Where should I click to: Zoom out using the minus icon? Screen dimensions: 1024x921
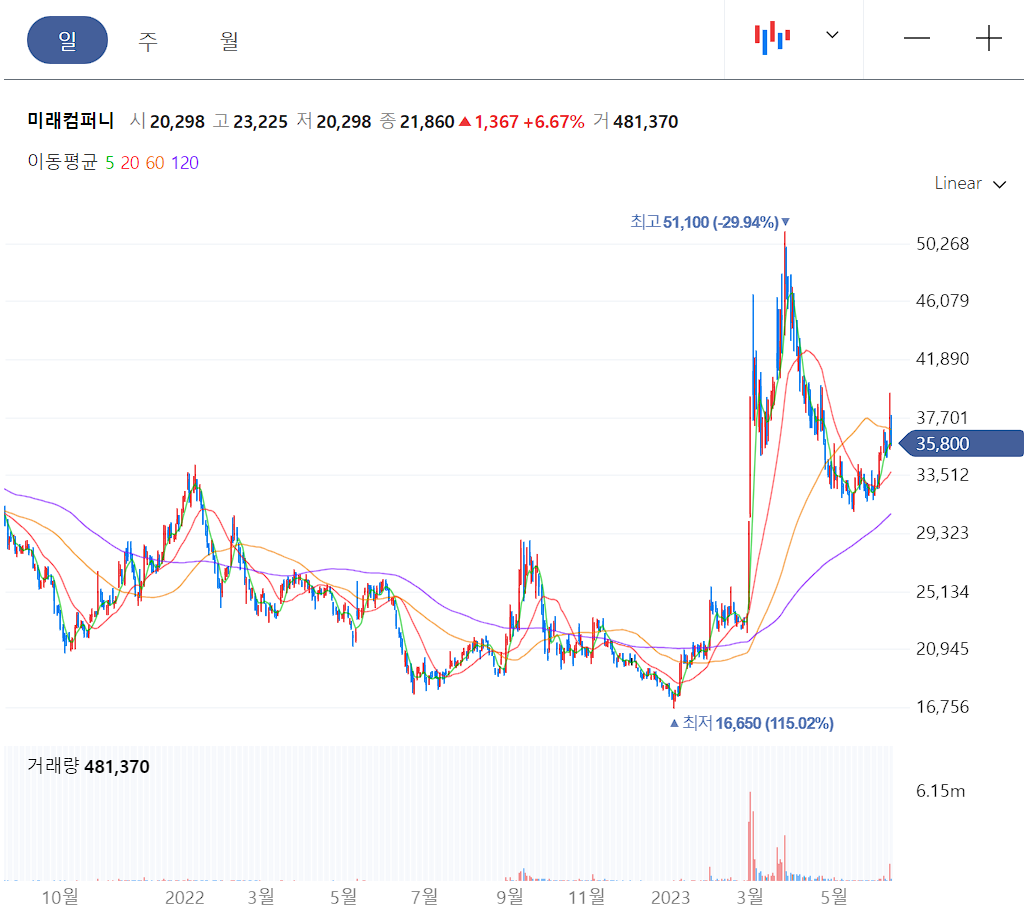pyautogui.click(x=916, y=38)
